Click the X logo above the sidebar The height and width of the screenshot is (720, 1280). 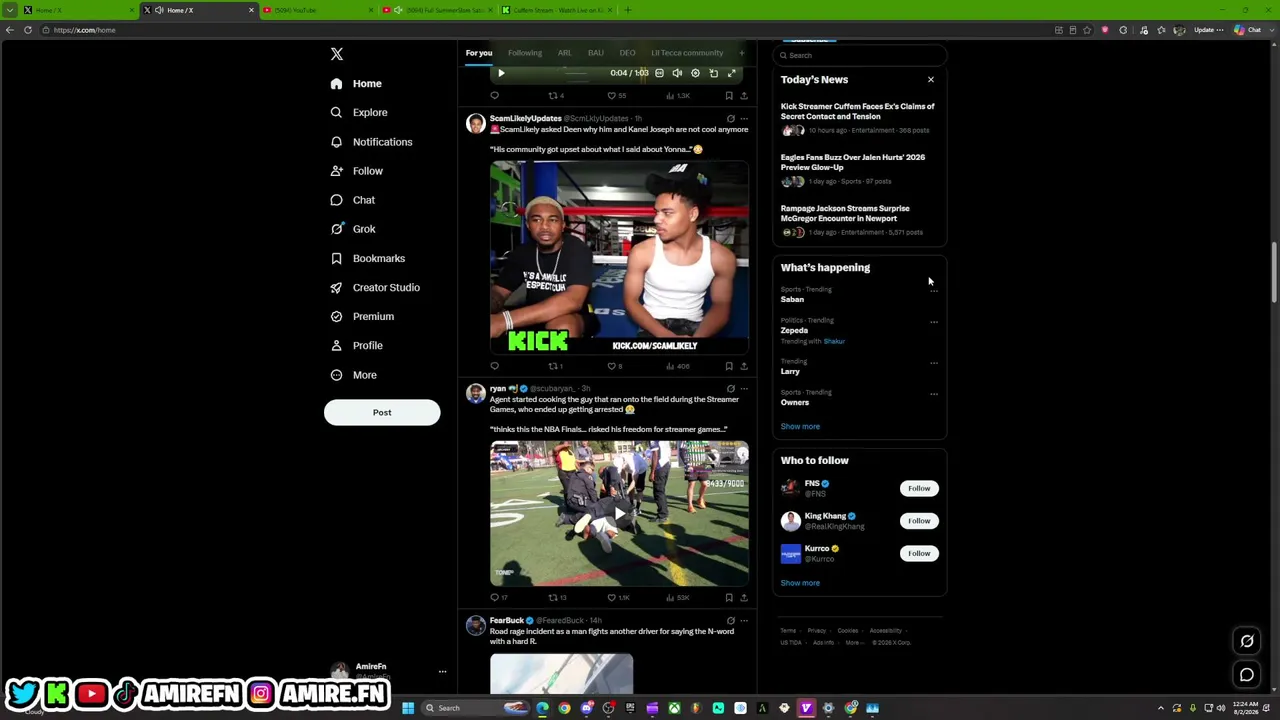pos(337,54)
